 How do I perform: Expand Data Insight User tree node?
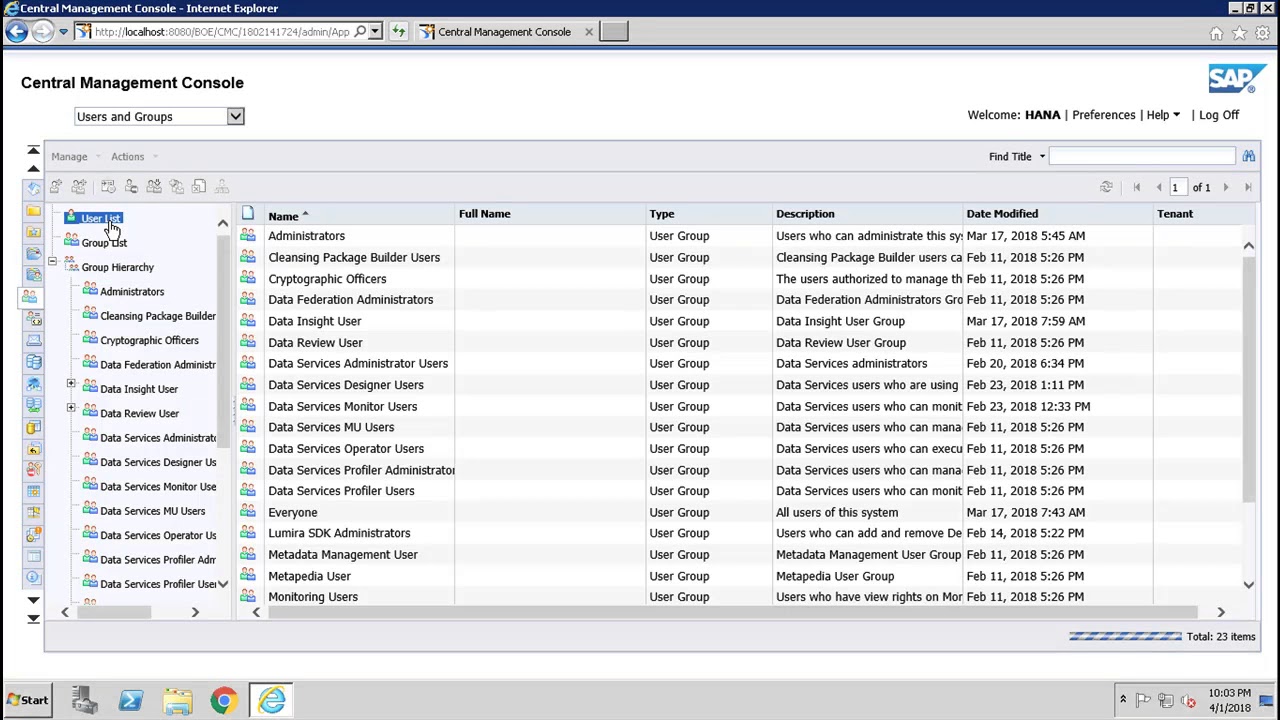click(x=71, y=384)
